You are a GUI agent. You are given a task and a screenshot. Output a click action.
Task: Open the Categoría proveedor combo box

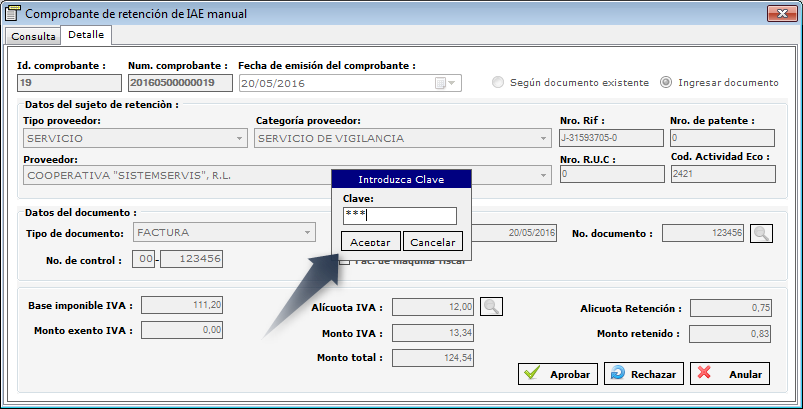pos(543,138)
